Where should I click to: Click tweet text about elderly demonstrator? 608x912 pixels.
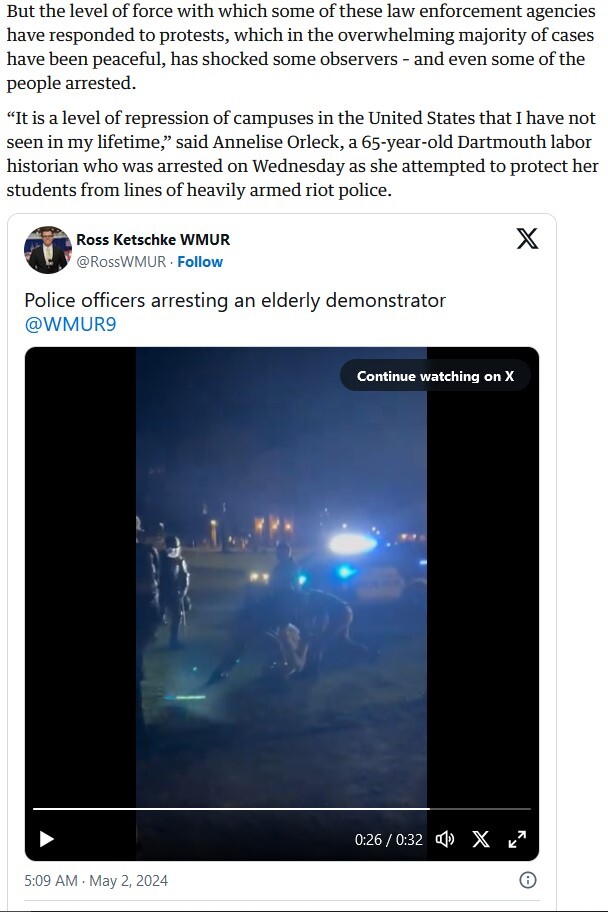[x=235, y=300]
